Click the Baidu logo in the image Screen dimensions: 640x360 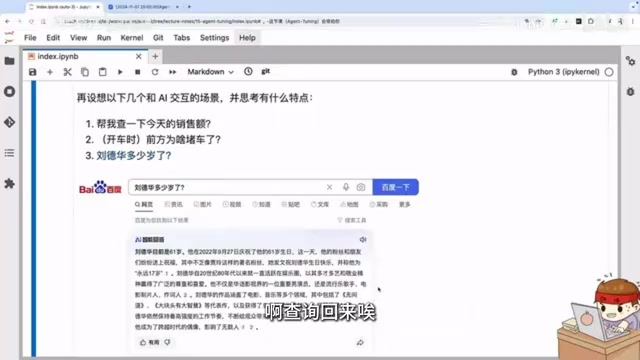(100, 188)
